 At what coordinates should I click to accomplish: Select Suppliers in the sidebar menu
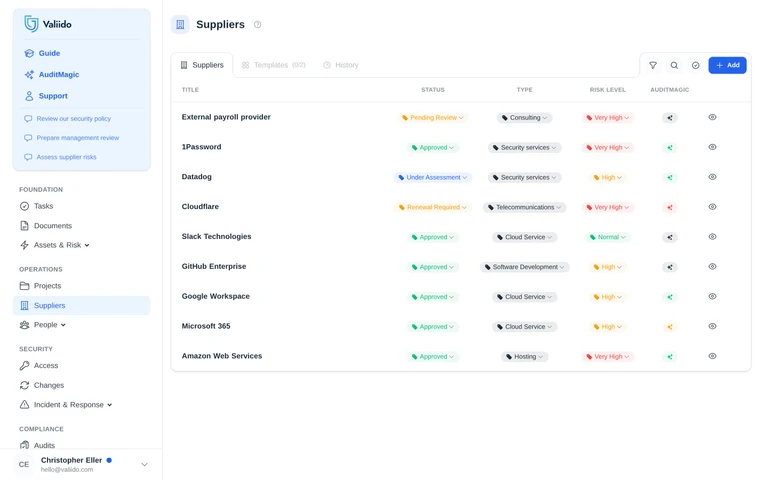point(81,305)
